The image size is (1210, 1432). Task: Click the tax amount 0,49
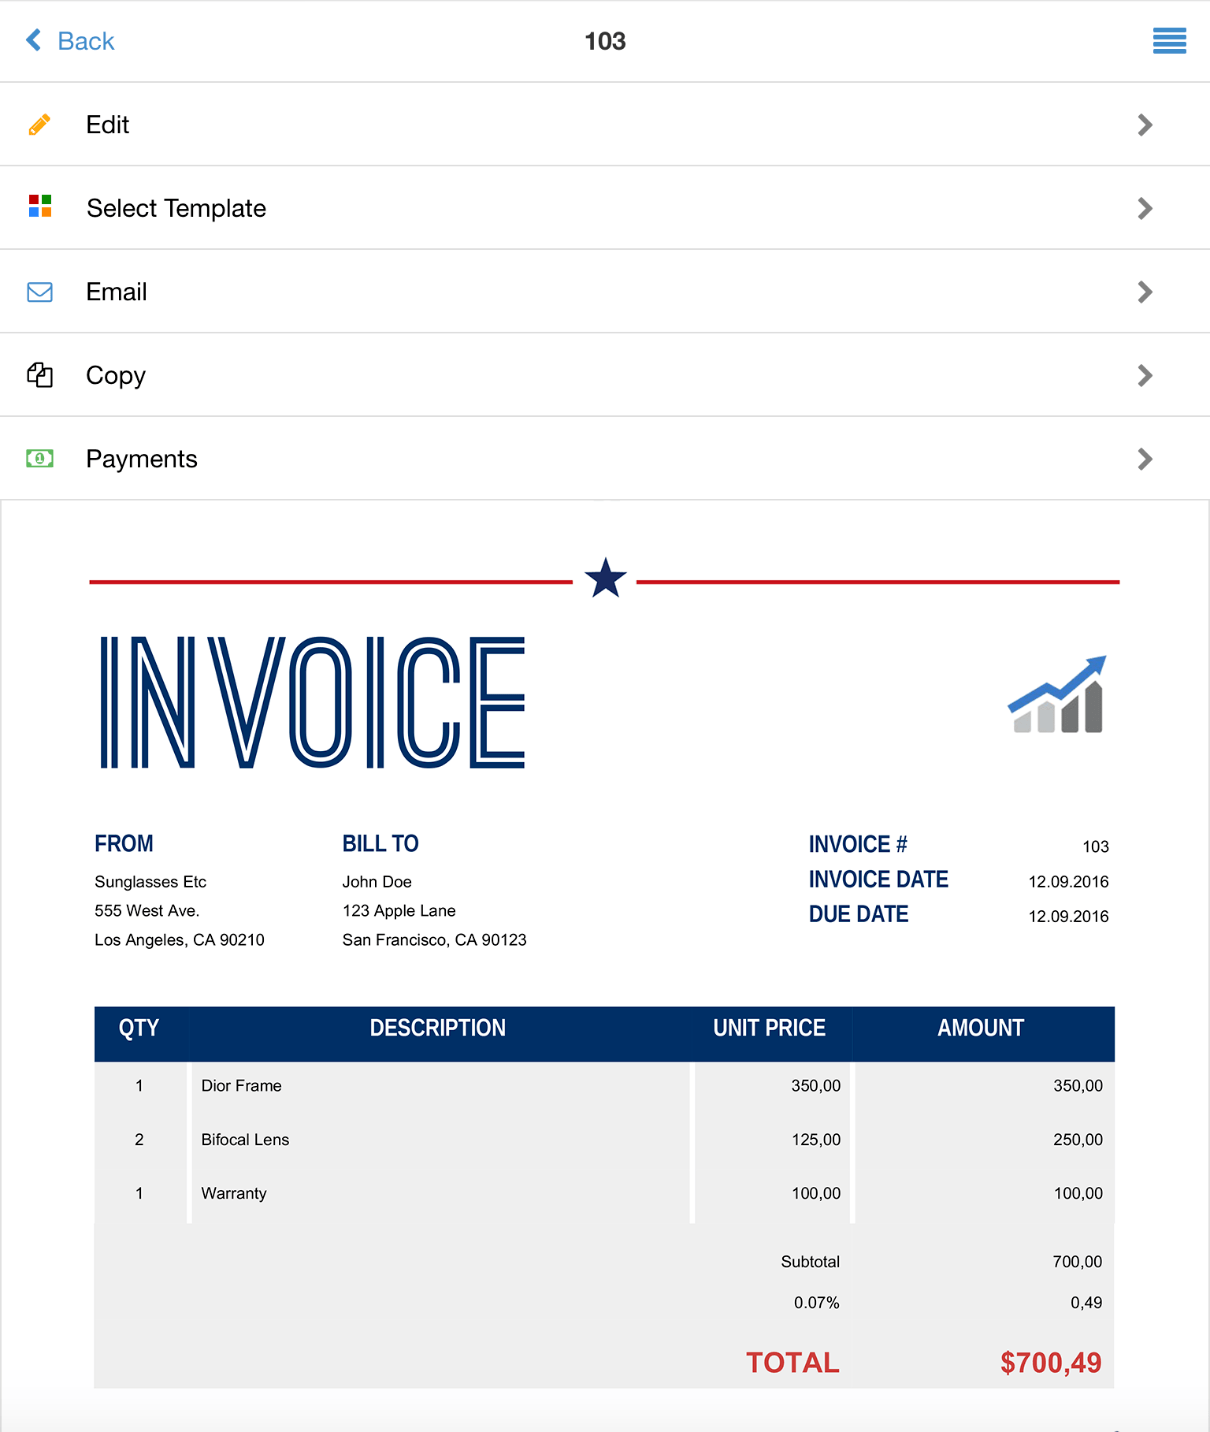click(x=1086, y=1302)
